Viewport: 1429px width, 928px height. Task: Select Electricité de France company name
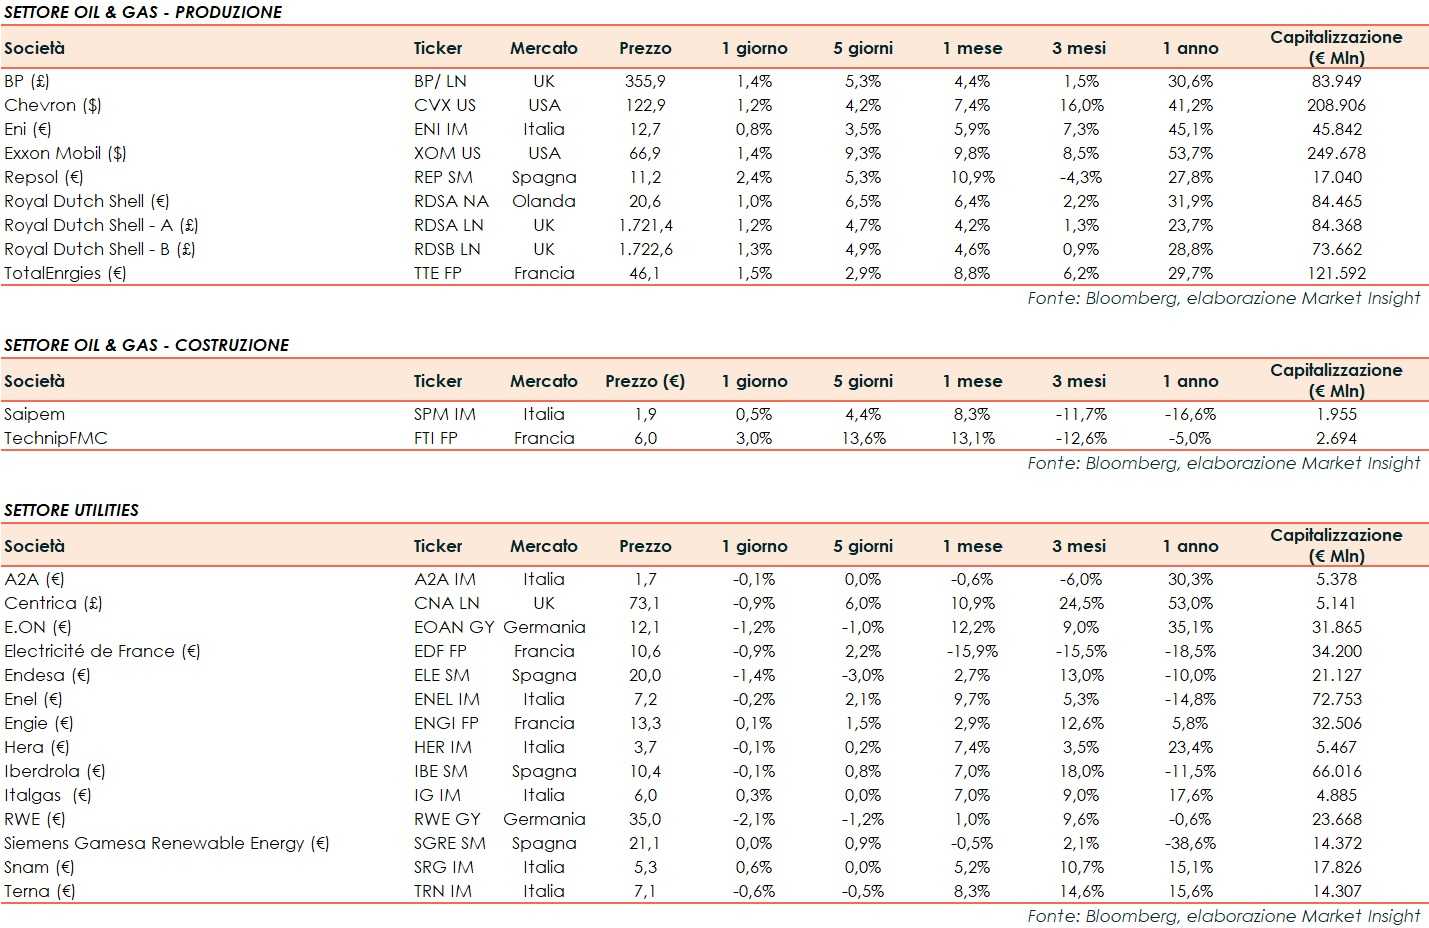click(102, 651)
